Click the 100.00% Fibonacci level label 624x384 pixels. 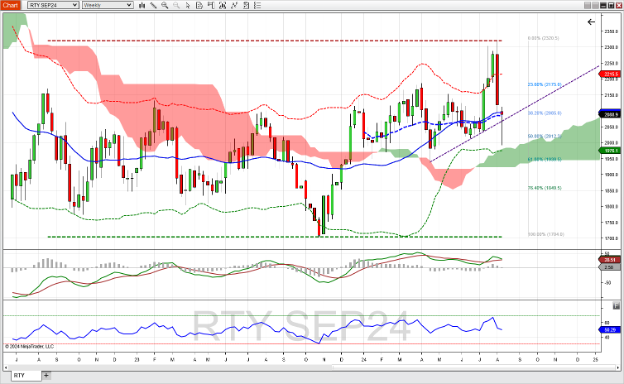(x=546, y=234)
